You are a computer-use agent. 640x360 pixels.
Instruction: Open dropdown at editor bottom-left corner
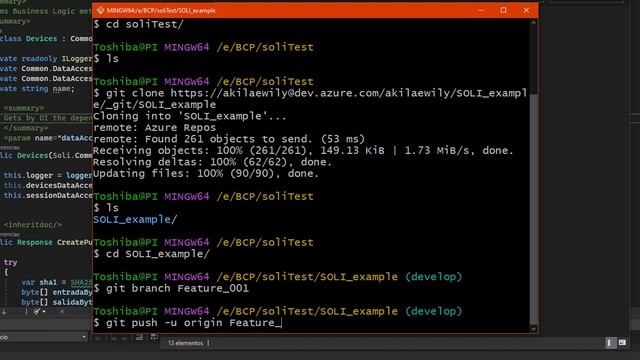pos(84,337)
